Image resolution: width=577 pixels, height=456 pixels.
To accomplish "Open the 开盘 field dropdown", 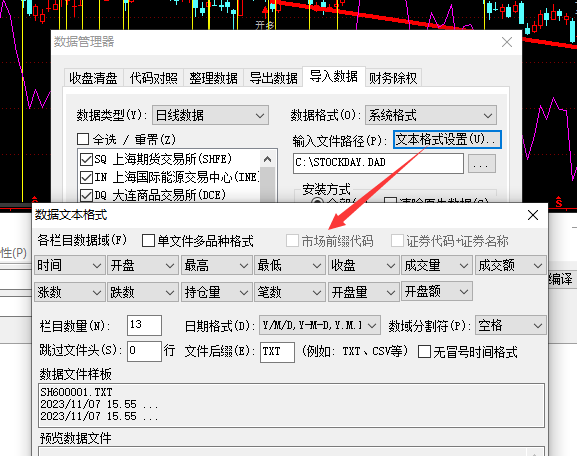I will point(143,265).
